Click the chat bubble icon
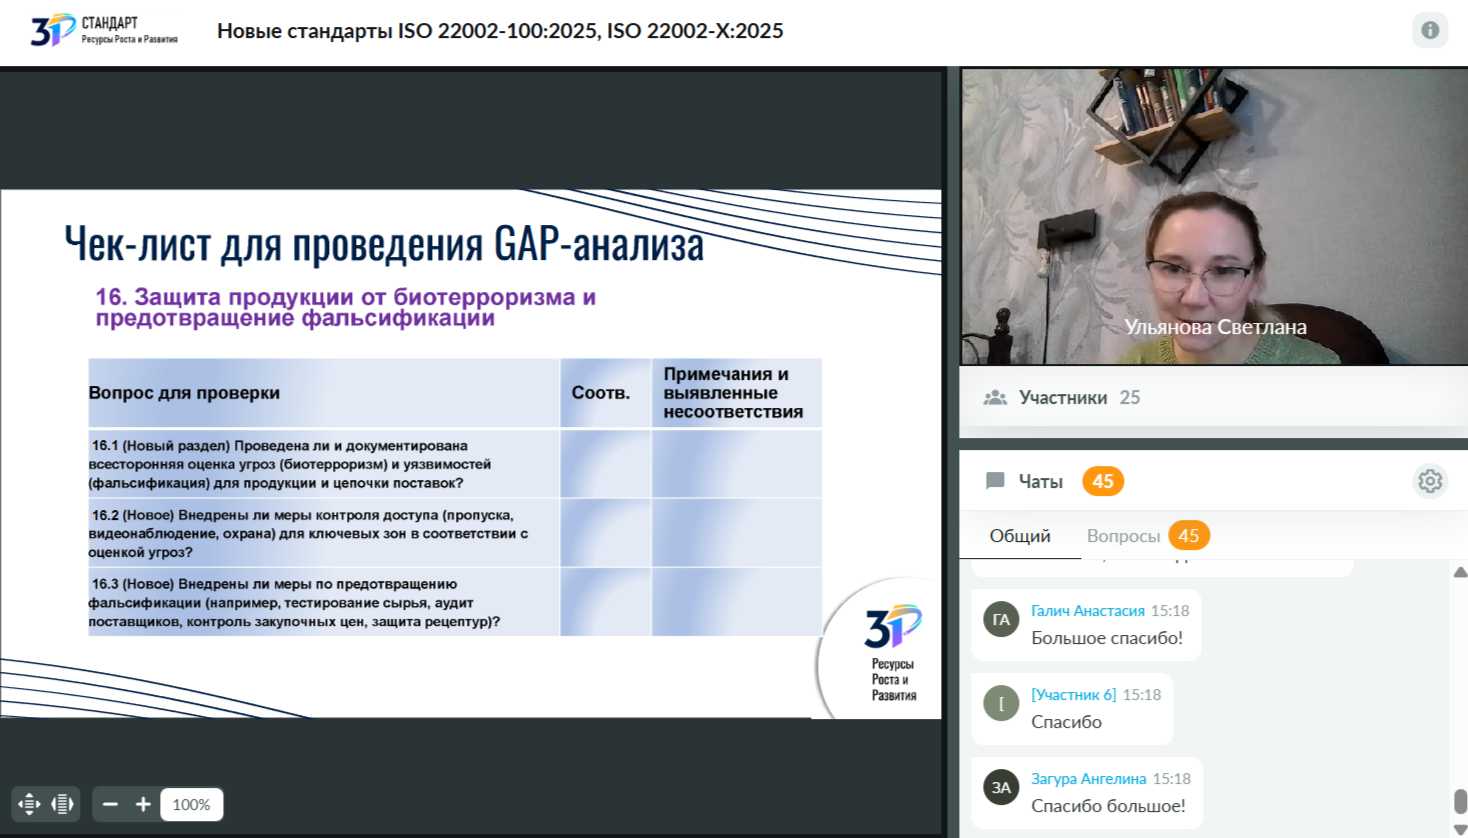The width and height of the screenshot is (1468, 838). (x=995, y=481)
